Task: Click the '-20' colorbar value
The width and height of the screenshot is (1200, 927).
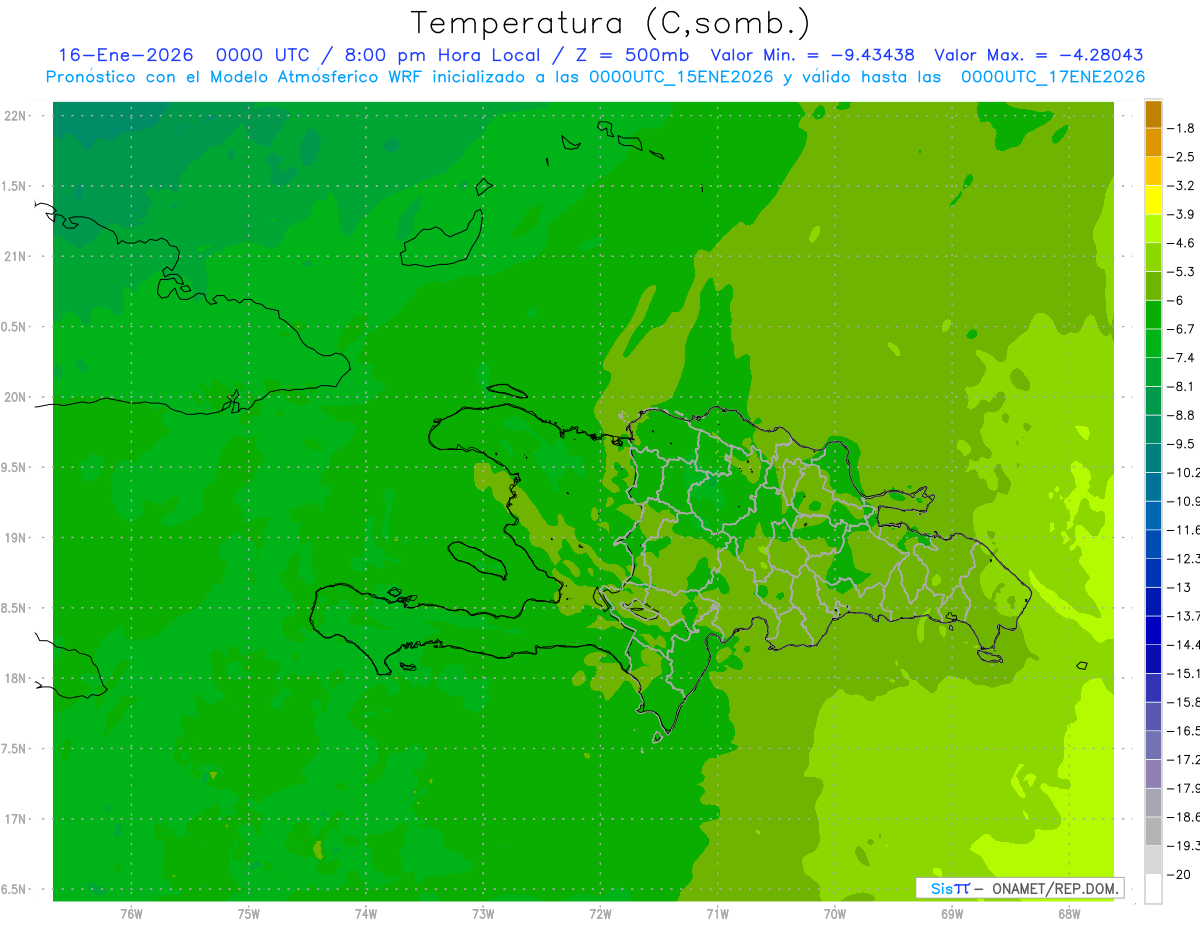Action: click(x=1179, y=874)
